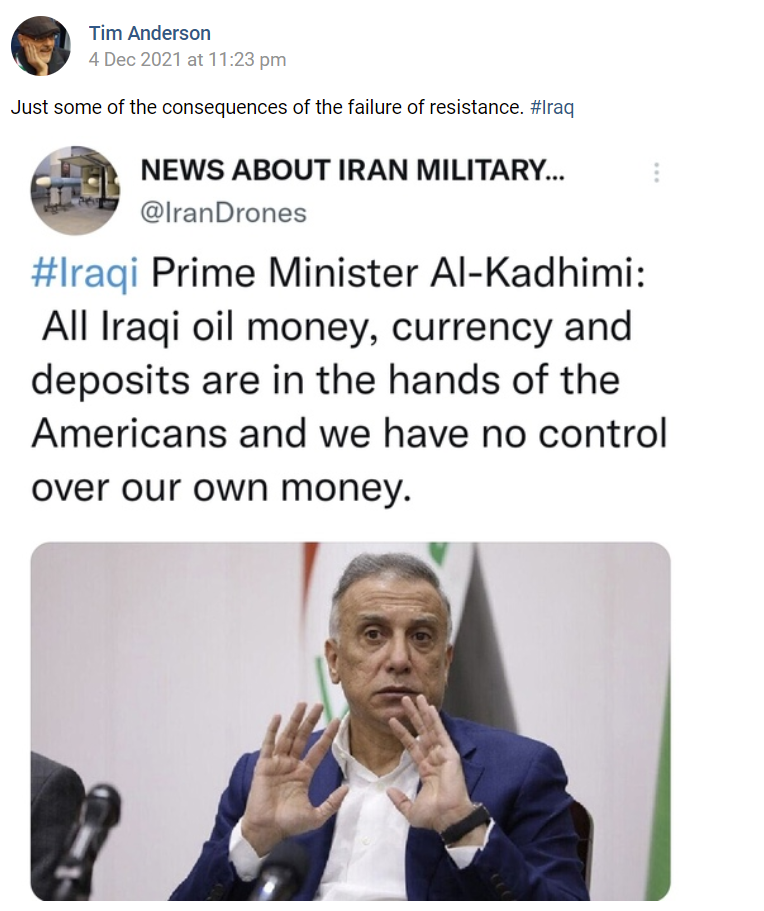Click "deposits are in the hands" text line
The height and width of the screenshot is (911, 764).
coord(325,381)
